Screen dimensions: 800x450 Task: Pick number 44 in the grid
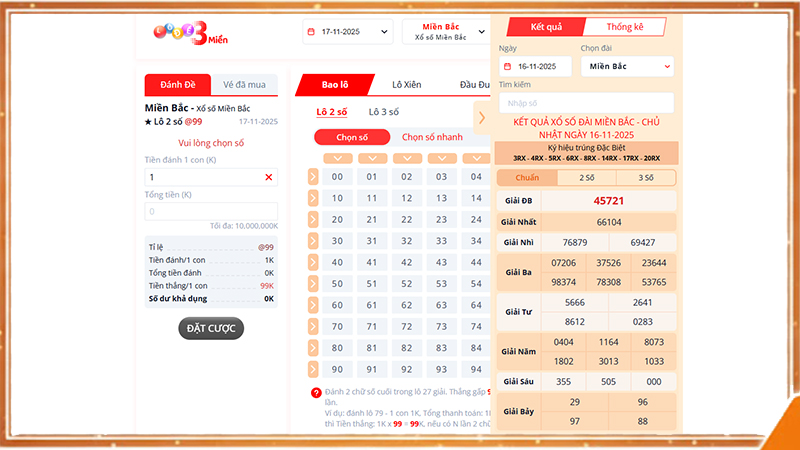[476, 262]
